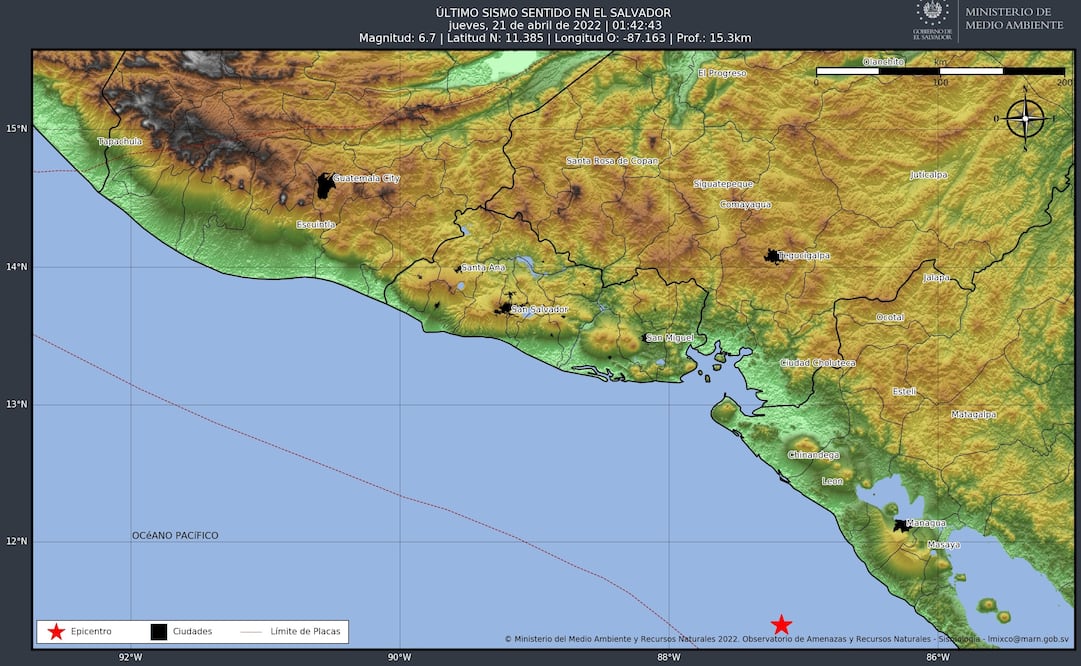
Task: Toggle the Epicentro legend label
Action: tap(90, 631)
